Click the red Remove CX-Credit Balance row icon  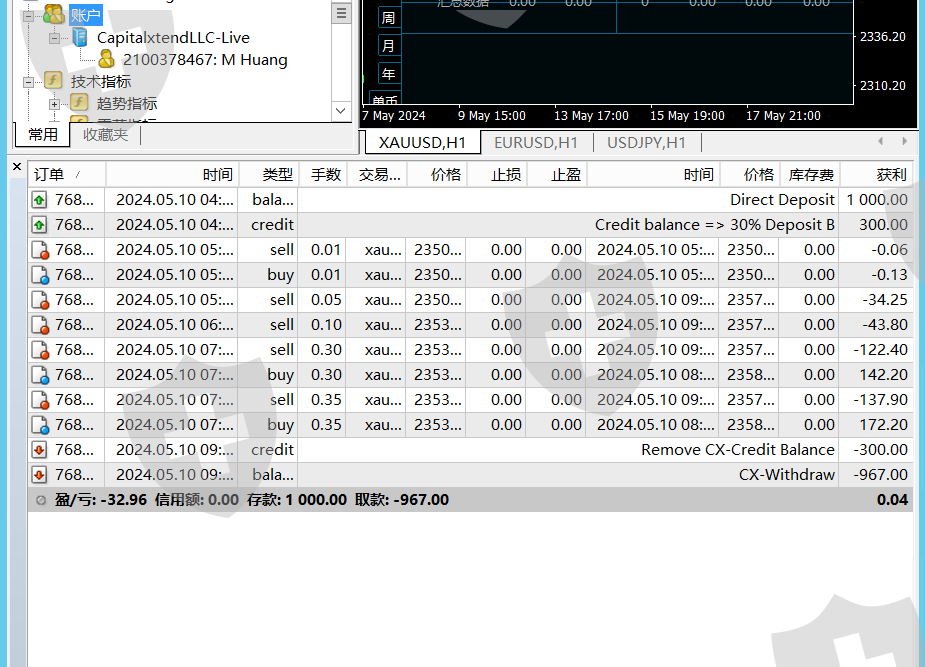(40, 450)
